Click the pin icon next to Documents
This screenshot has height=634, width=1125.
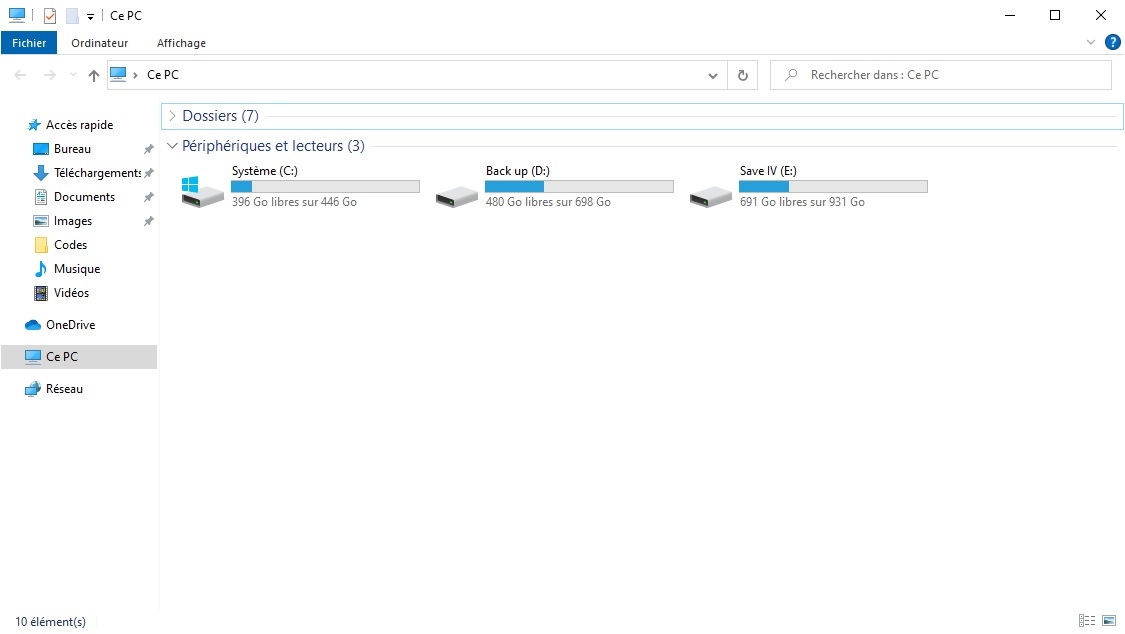pyautogui.click(x=149, y=197)
